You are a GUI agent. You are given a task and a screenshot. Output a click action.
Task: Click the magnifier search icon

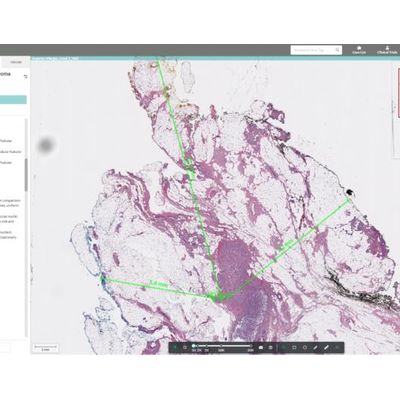click(x=338, y=50)
